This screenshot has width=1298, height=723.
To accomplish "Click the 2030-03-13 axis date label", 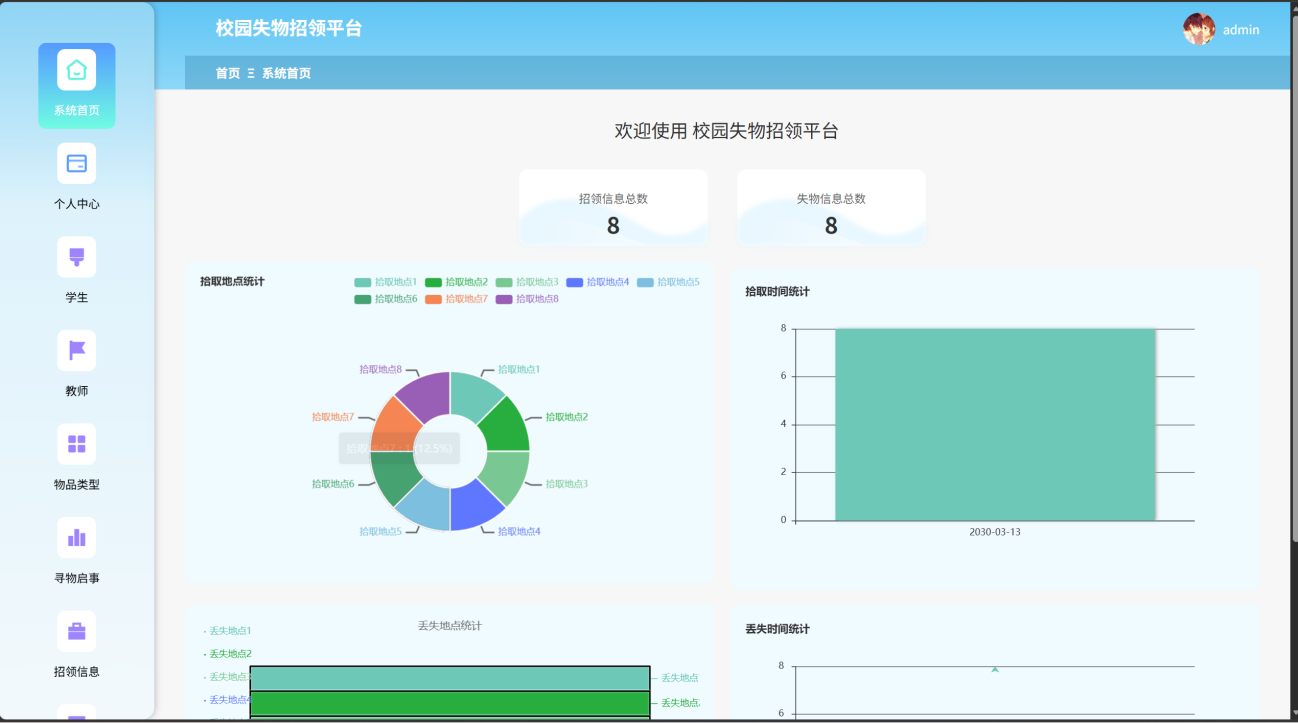I will point(995,532).
